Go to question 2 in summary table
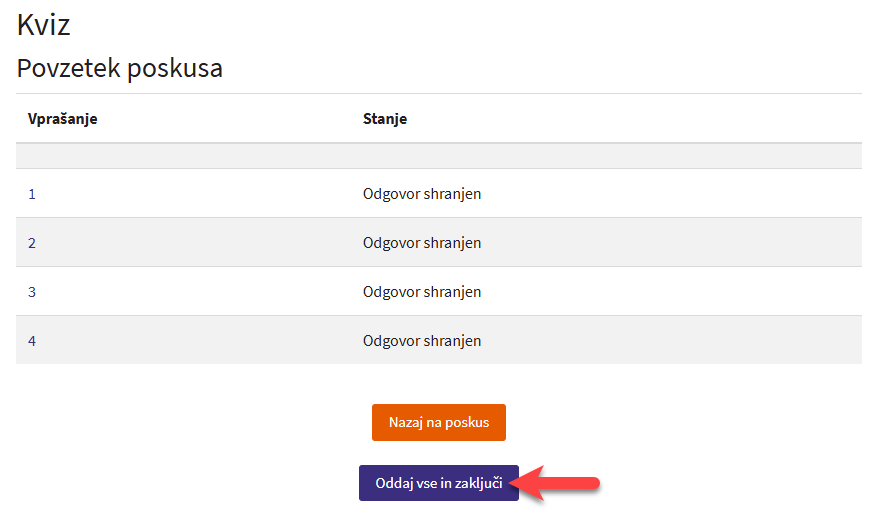Viewport: 885px width, 525px height. click(x=32, y=243)
